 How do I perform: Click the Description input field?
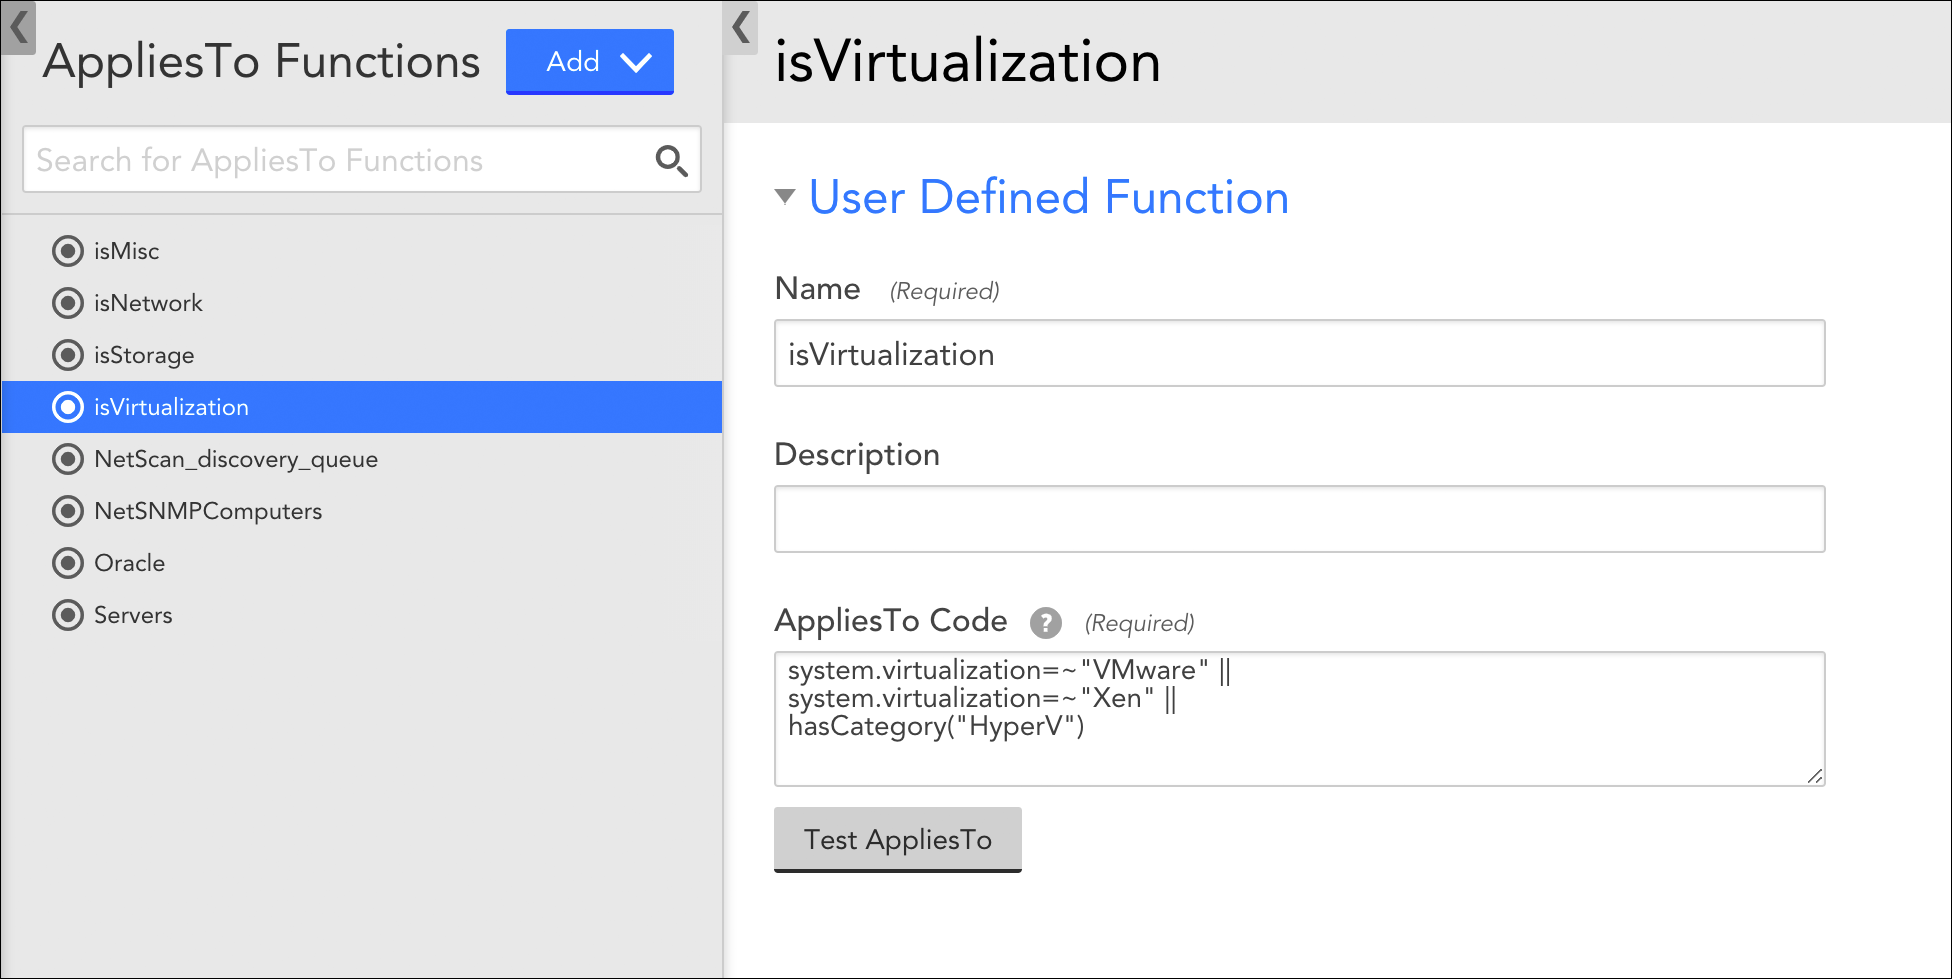click(1300, 519)
